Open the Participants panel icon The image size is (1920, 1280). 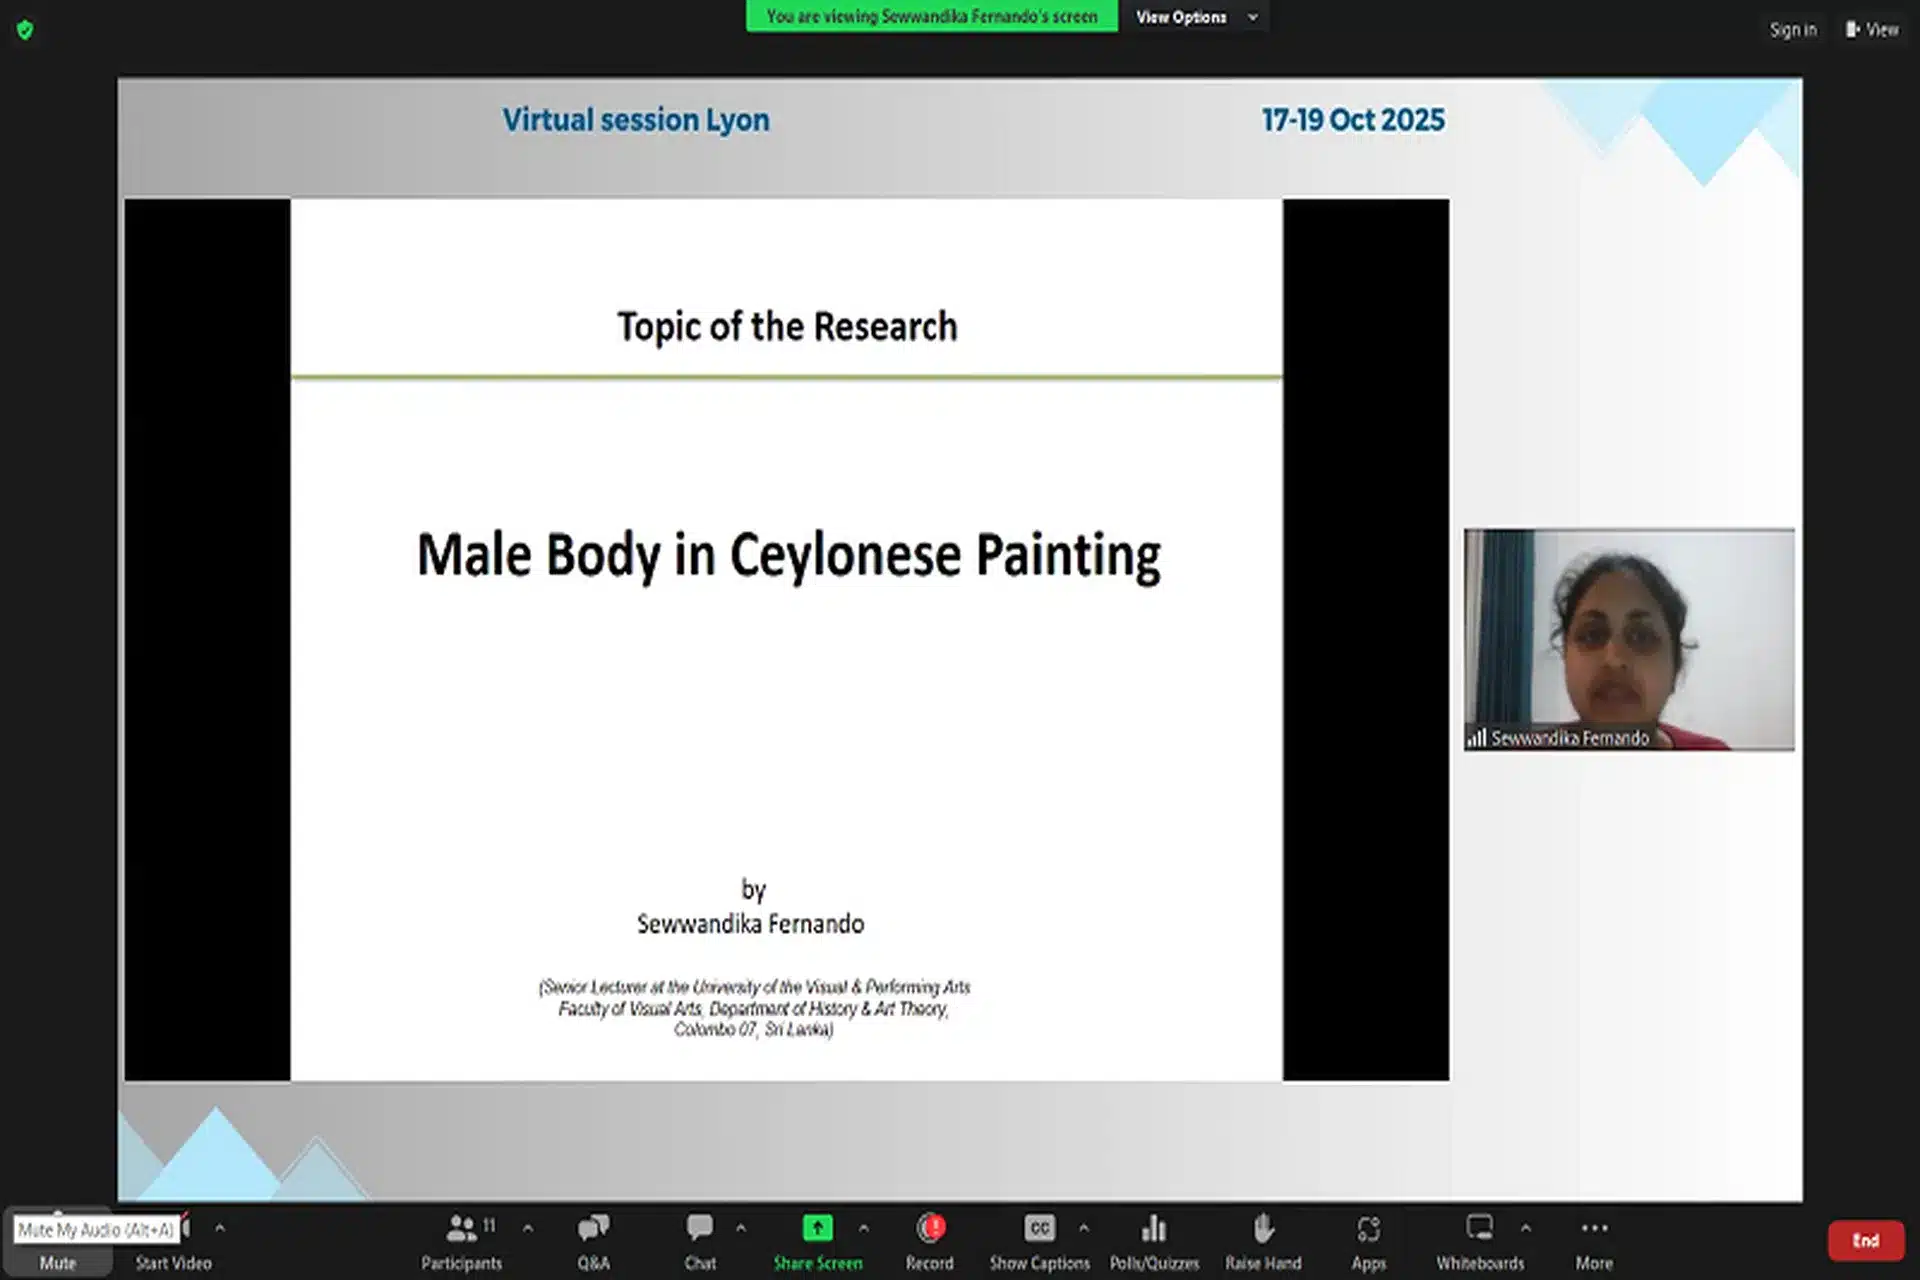[461, 1228]
